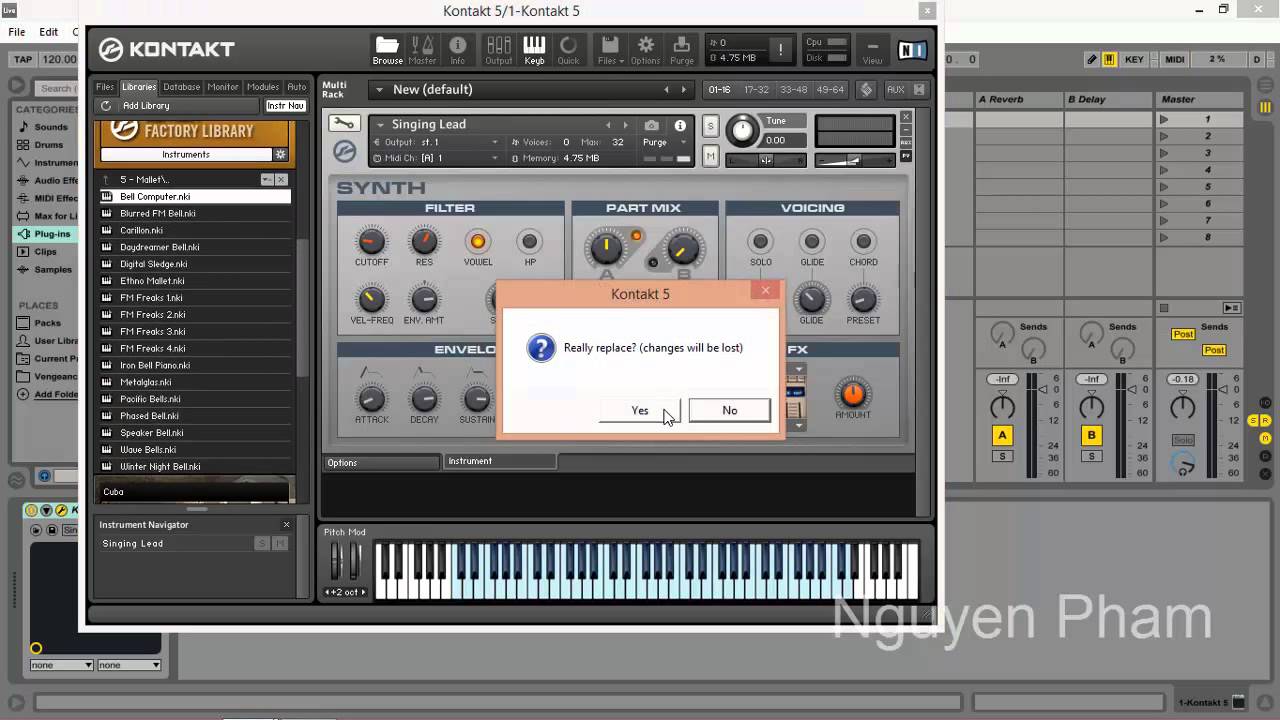Toggle the AUX sends button
The image size is (1280, 720).
pyautogui.click(x=895, y=90)
